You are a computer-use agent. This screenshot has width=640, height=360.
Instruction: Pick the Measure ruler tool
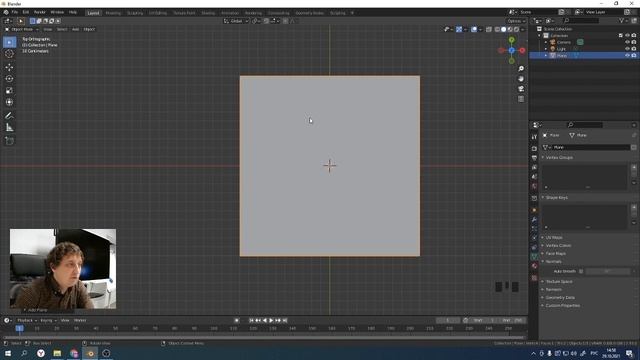pyautogui.click(x=9, y=128)
